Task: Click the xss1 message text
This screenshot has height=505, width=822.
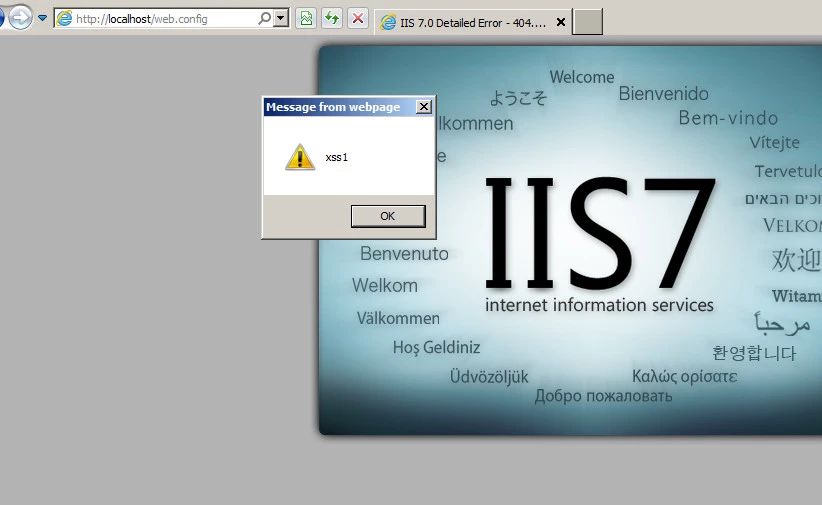Action: pyautogui.click(x=337, y=157)
